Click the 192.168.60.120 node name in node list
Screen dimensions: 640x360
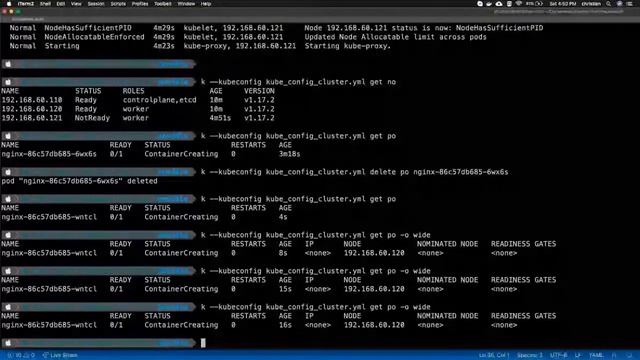32,109
